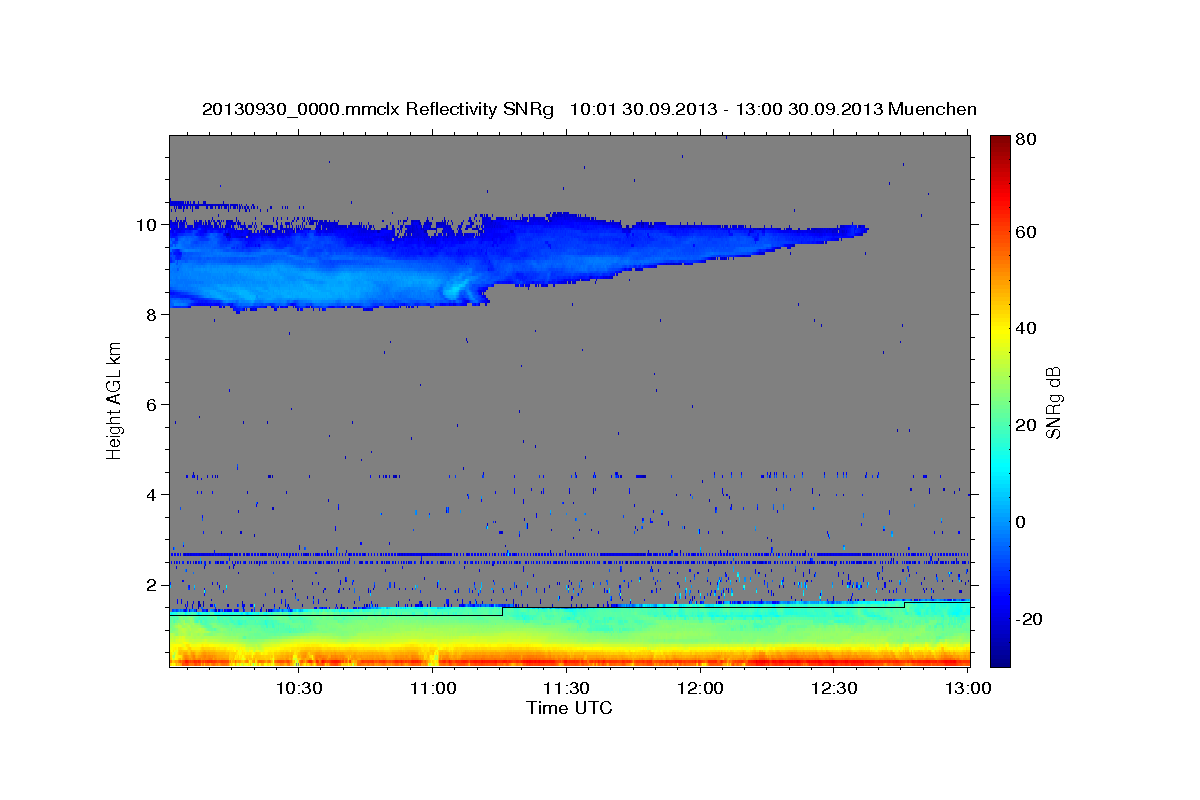Click the 10 km height tick label
This screenshot has width=1200, height=800.
pos(146,225)
